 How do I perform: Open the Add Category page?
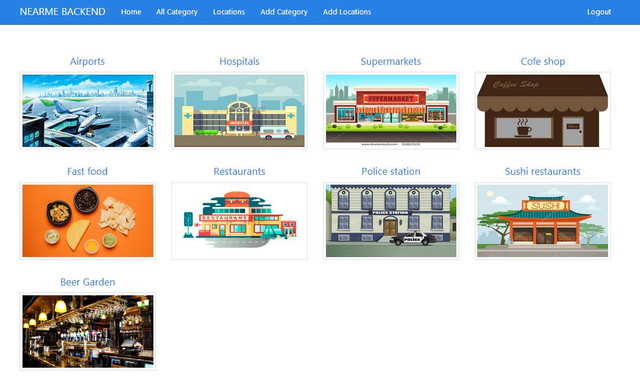pyautogui.click(x=284, y=12)
